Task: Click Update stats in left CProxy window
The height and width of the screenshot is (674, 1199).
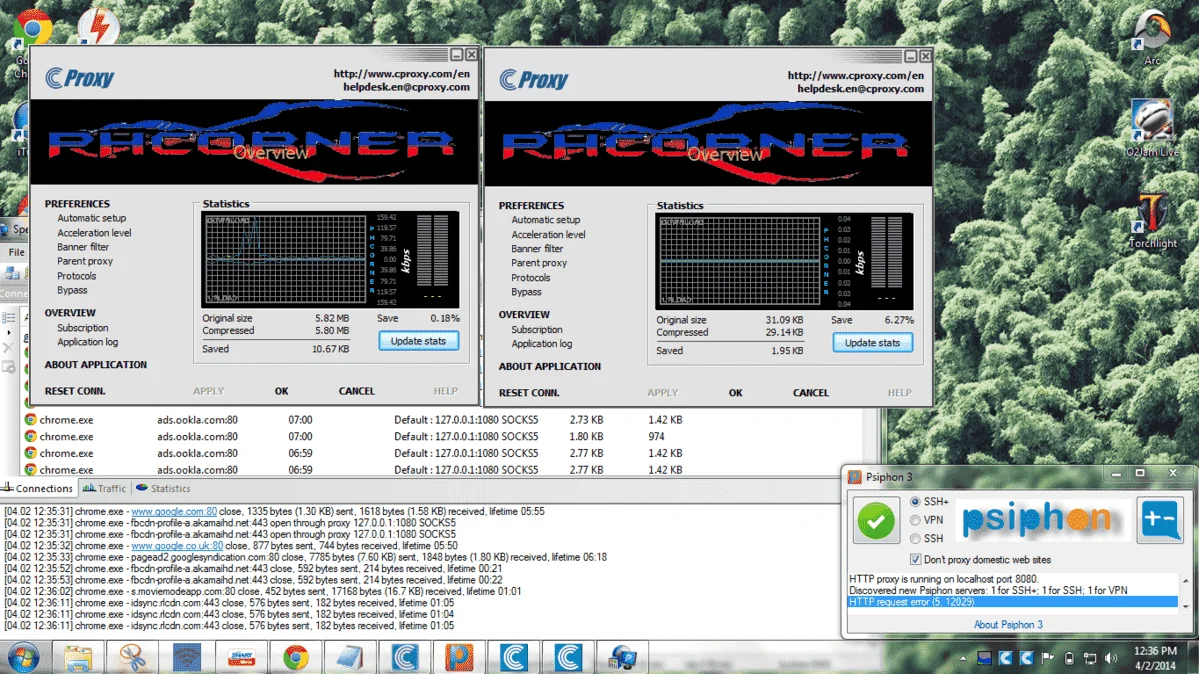Action: [x=418, y=341]
